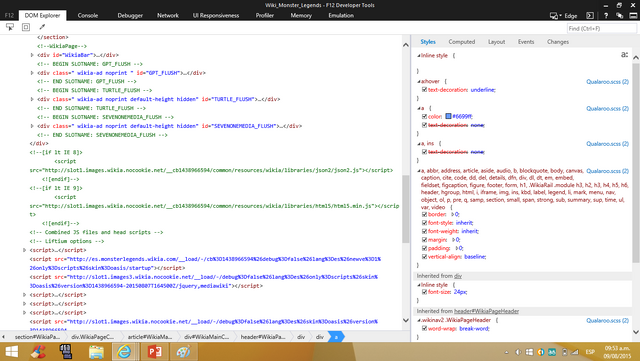This screenshot has width=640, height=361.
Task: Open Qualaroo.scss link beside .wikinav2 rule
Action: (x=607, y=321)
